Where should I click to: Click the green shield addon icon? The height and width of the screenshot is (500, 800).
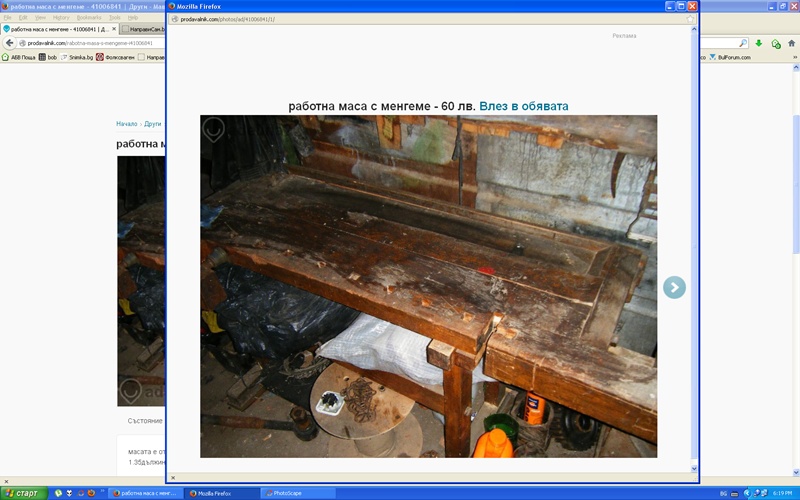[x=775, y=44]
